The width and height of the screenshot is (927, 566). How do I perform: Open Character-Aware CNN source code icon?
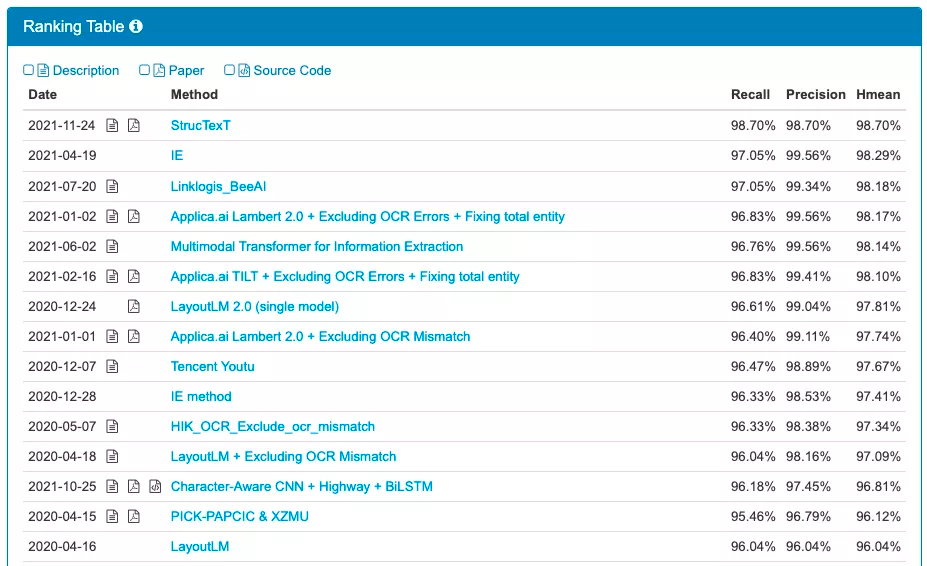coord(155,486)
